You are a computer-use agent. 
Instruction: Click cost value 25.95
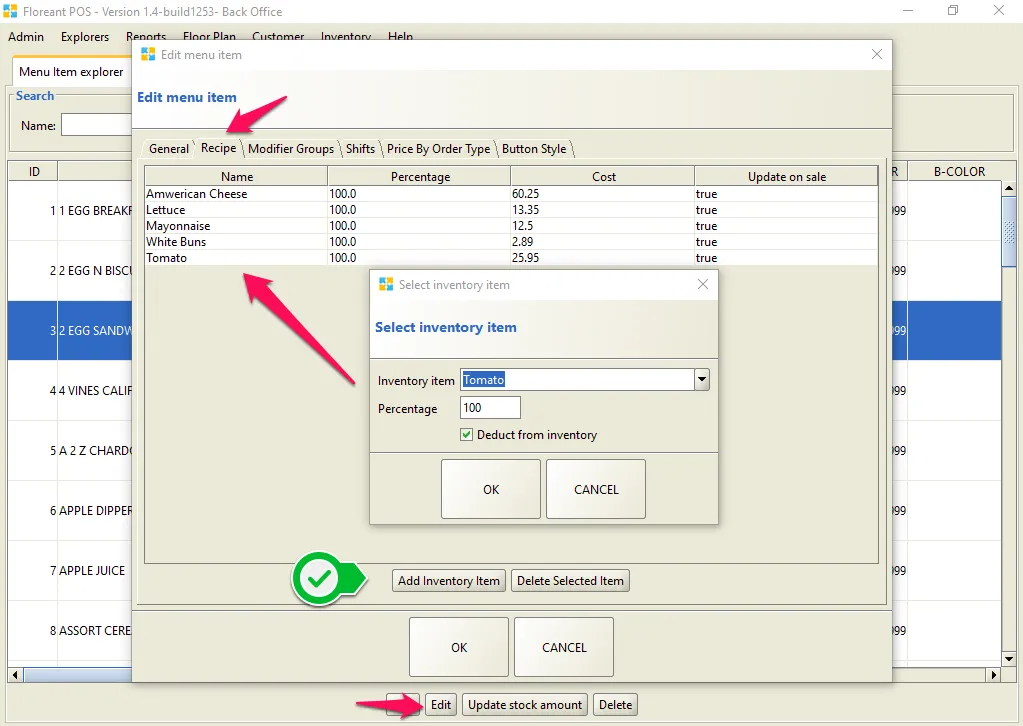(x=525, y=258)
